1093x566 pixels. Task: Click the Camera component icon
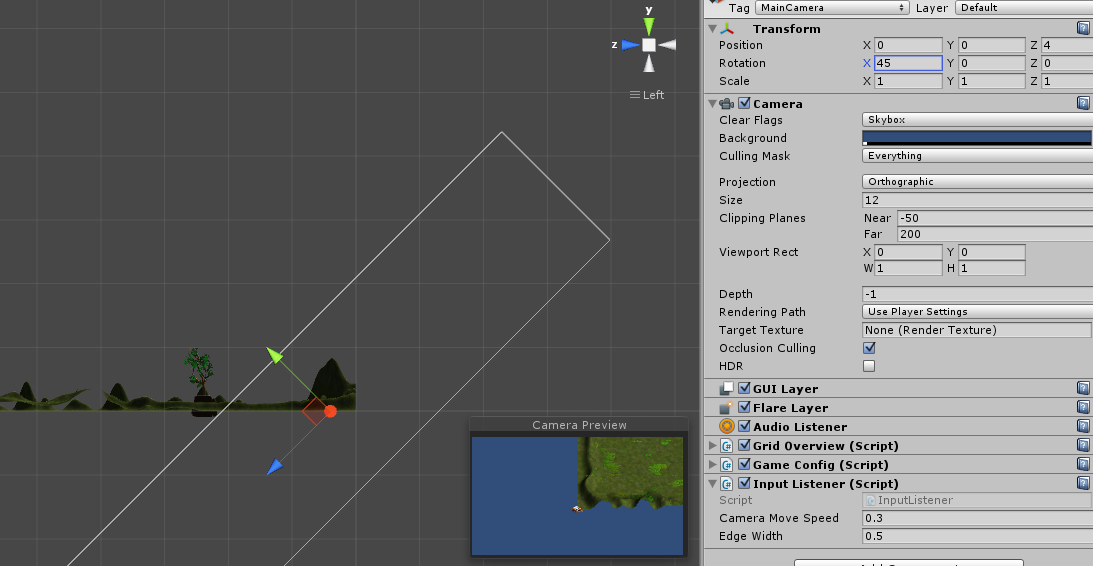tap(726, 103)
